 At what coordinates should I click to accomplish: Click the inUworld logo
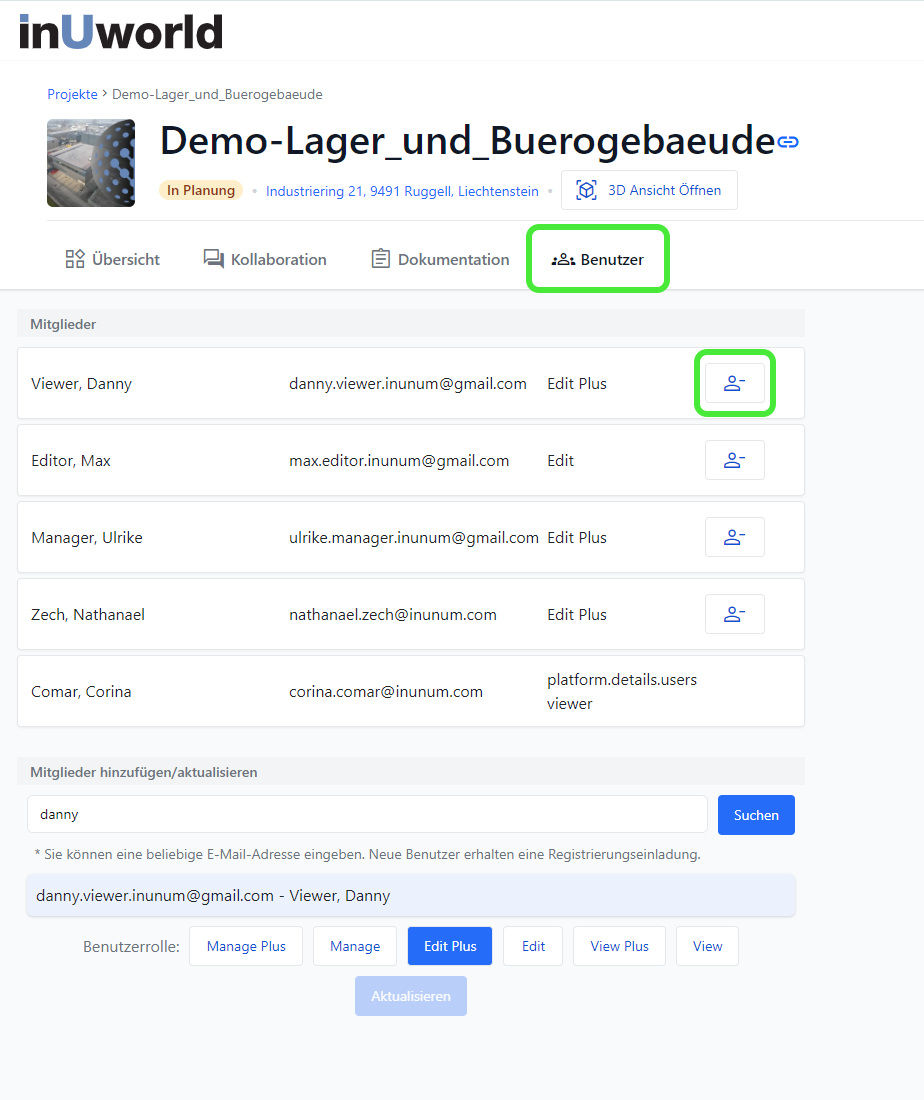121,31
